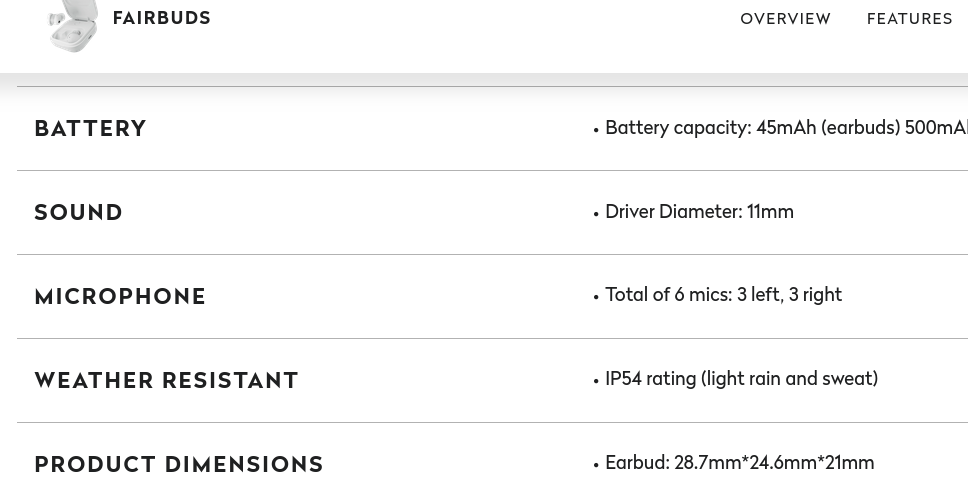968x490 pixels.
Task: Click bullet point beside Earbud dimensions
Action: click(x=596, y=465)
